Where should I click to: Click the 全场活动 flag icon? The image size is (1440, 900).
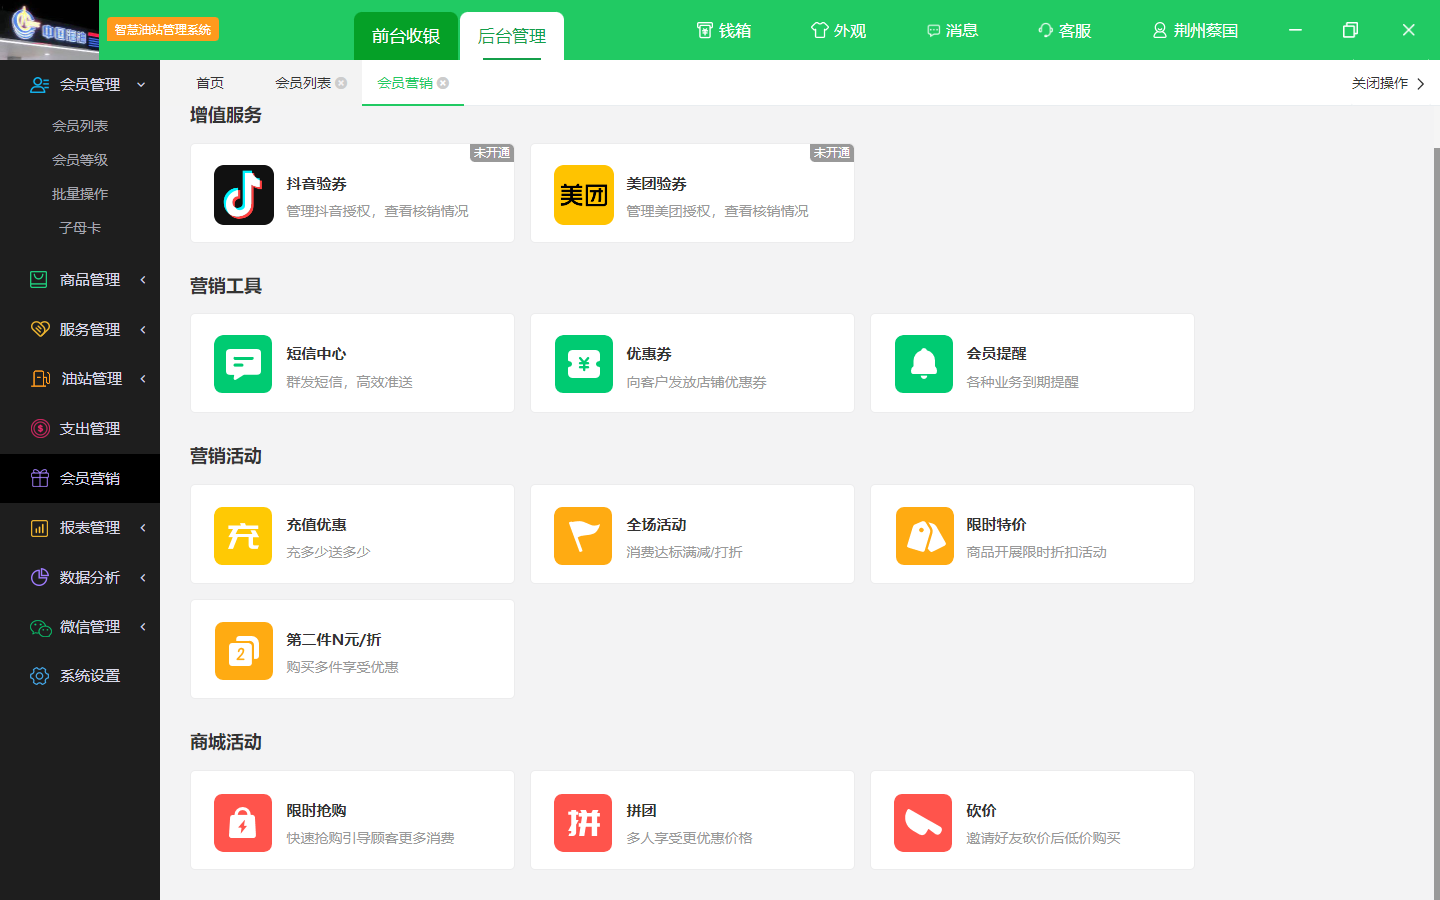(583, 536)
